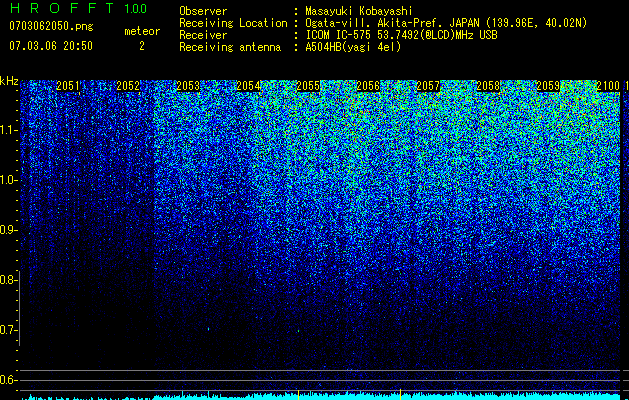Click the meteor count label
Image resolution: width=629 pixels, height=400 pixels.
click(142, 31)
